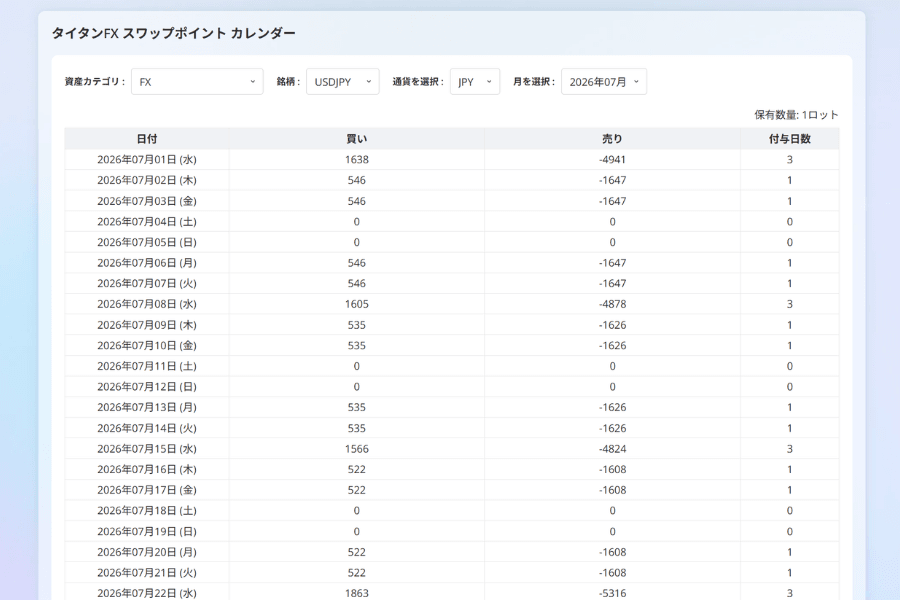
Task: Select buy value 535 in 07月09日 row
Action: click(x=356, y=325)
